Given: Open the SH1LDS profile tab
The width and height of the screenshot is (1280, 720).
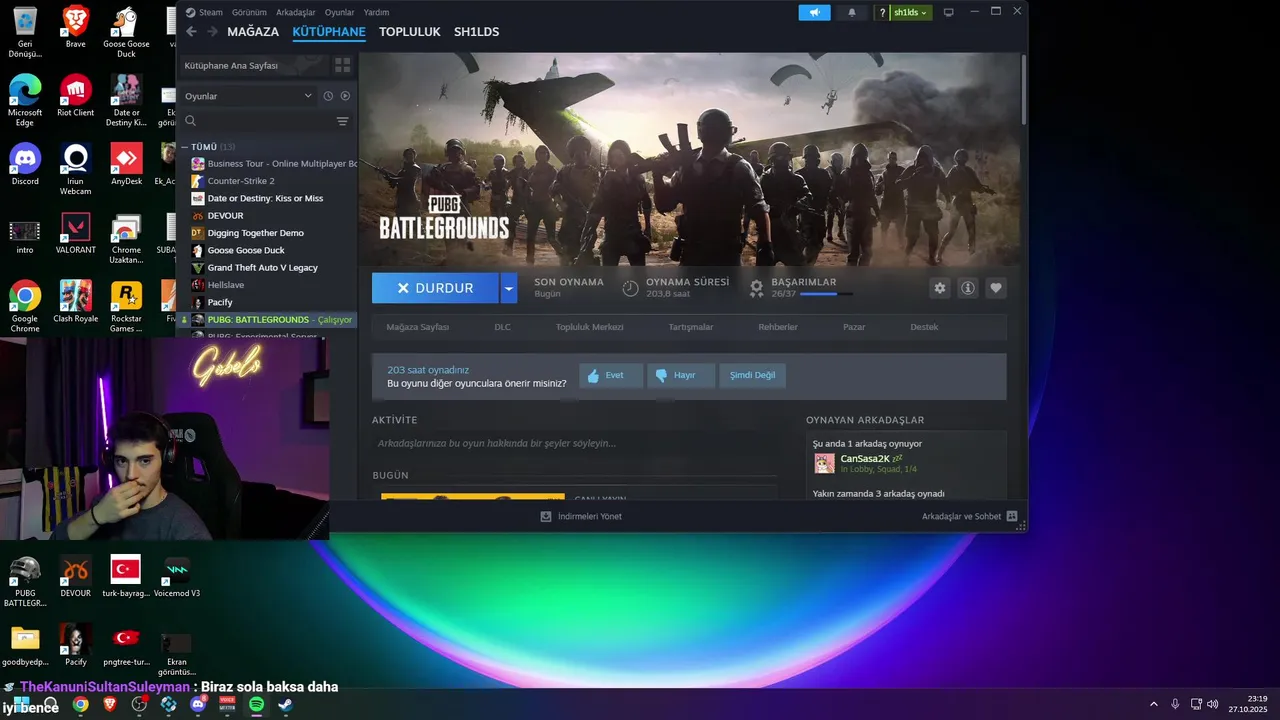Looking at the screenshot, I should pyautogui.click(x=476, y=32).
